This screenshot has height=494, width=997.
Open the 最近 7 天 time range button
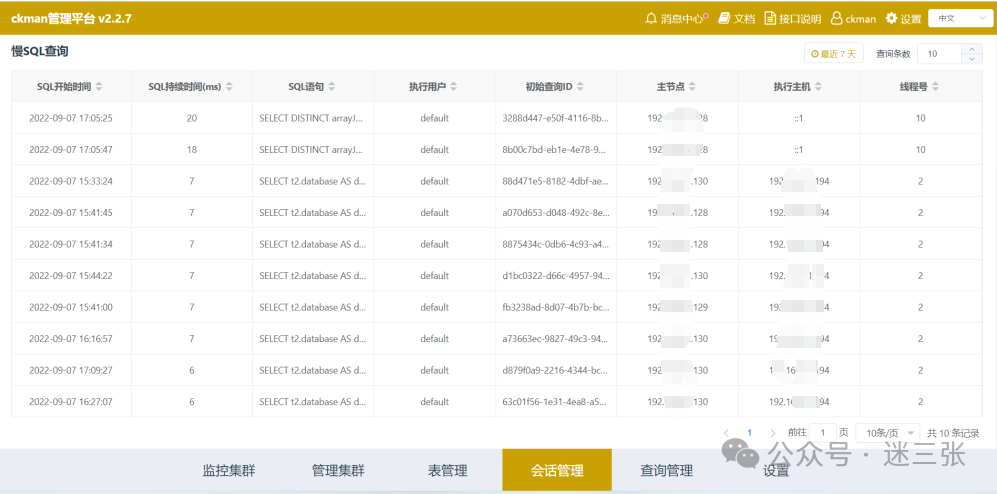coord(834,54)
